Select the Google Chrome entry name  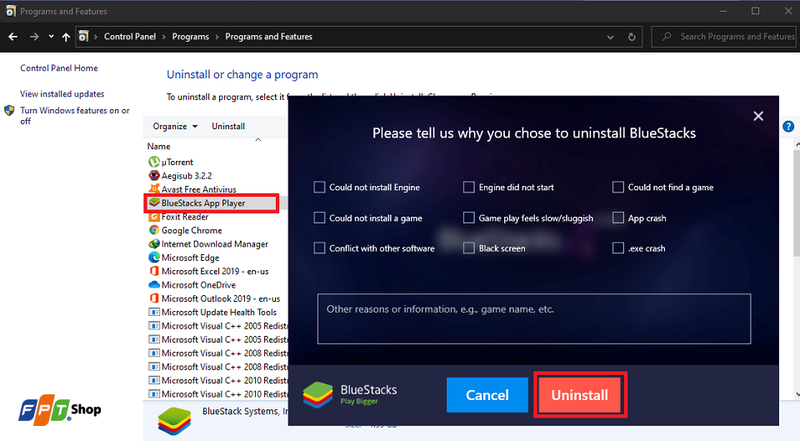[x=191, y=230]
